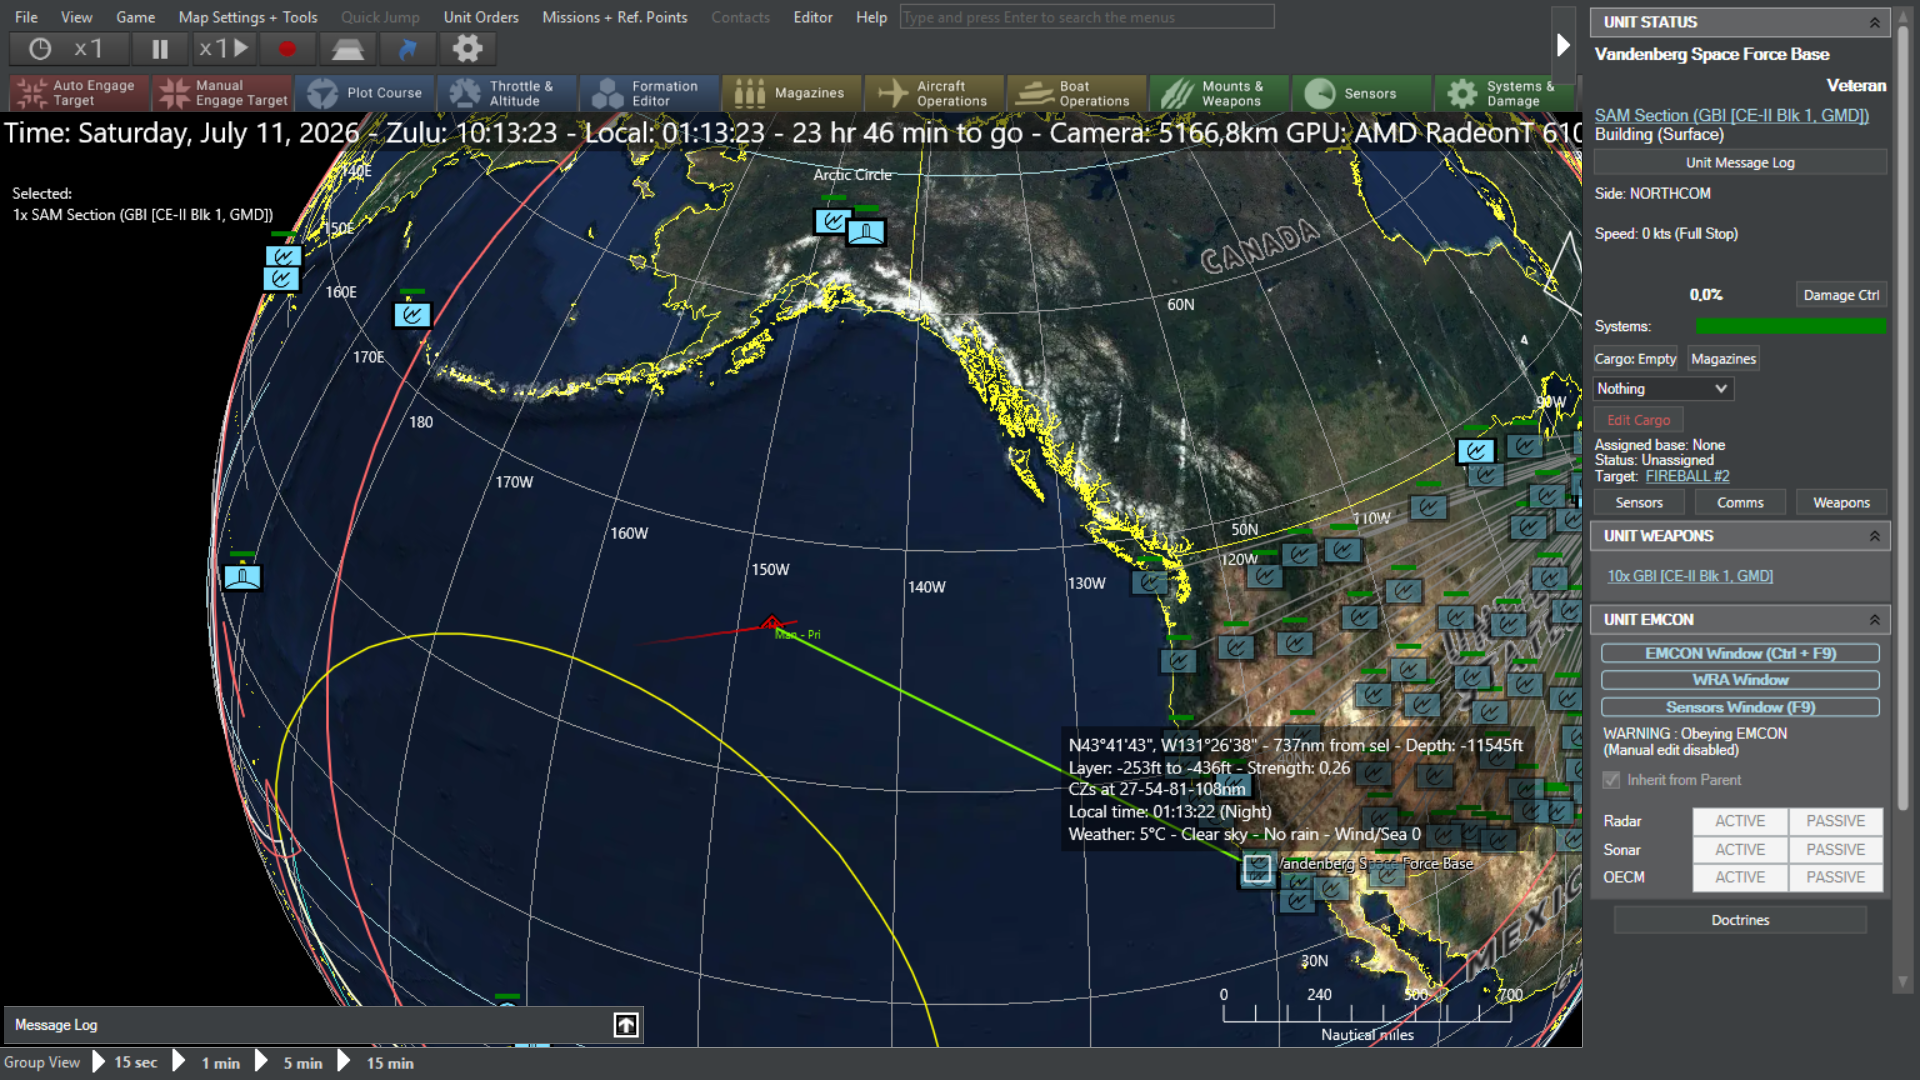The width and height of the screenshot is (1920, 1080).
Task: Click the green Systems status bar
Action: pos(1790,326)
